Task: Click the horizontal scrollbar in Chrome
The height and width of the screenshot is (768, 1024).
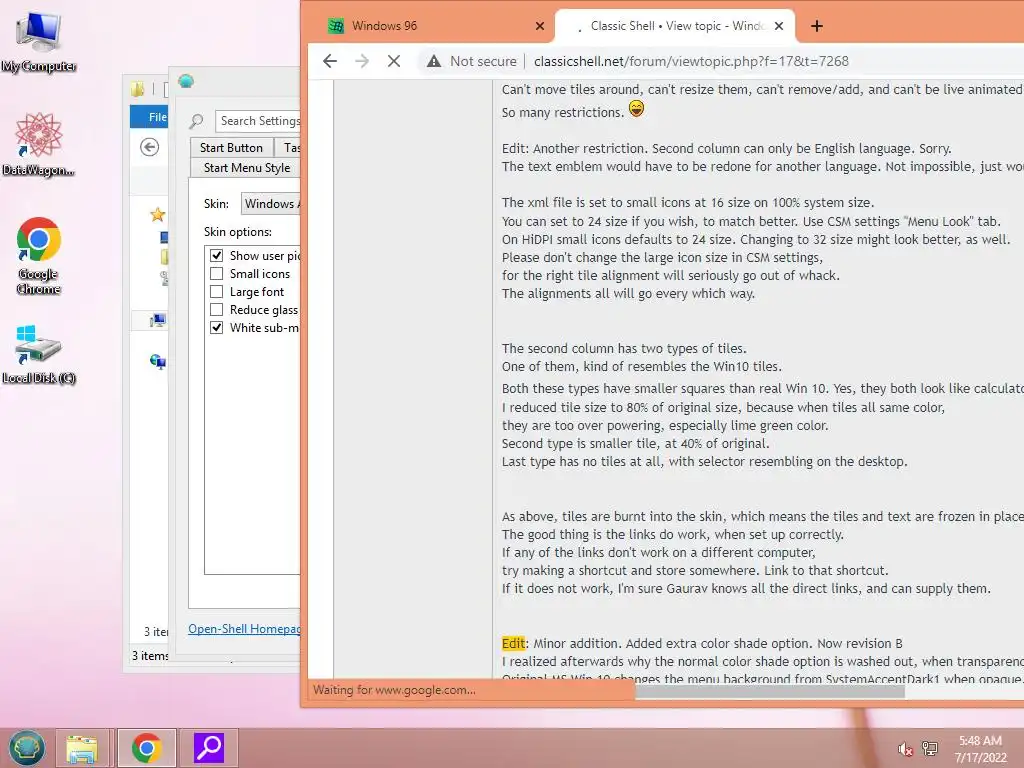Action: (769, 691)
